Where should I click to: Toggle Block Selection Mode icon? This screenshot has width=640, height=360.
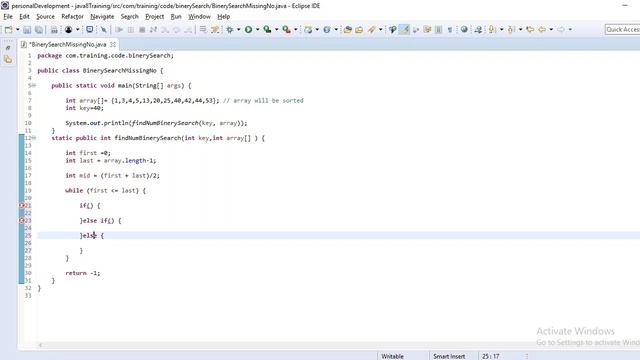pyautogui.click(x=439, y=29)
